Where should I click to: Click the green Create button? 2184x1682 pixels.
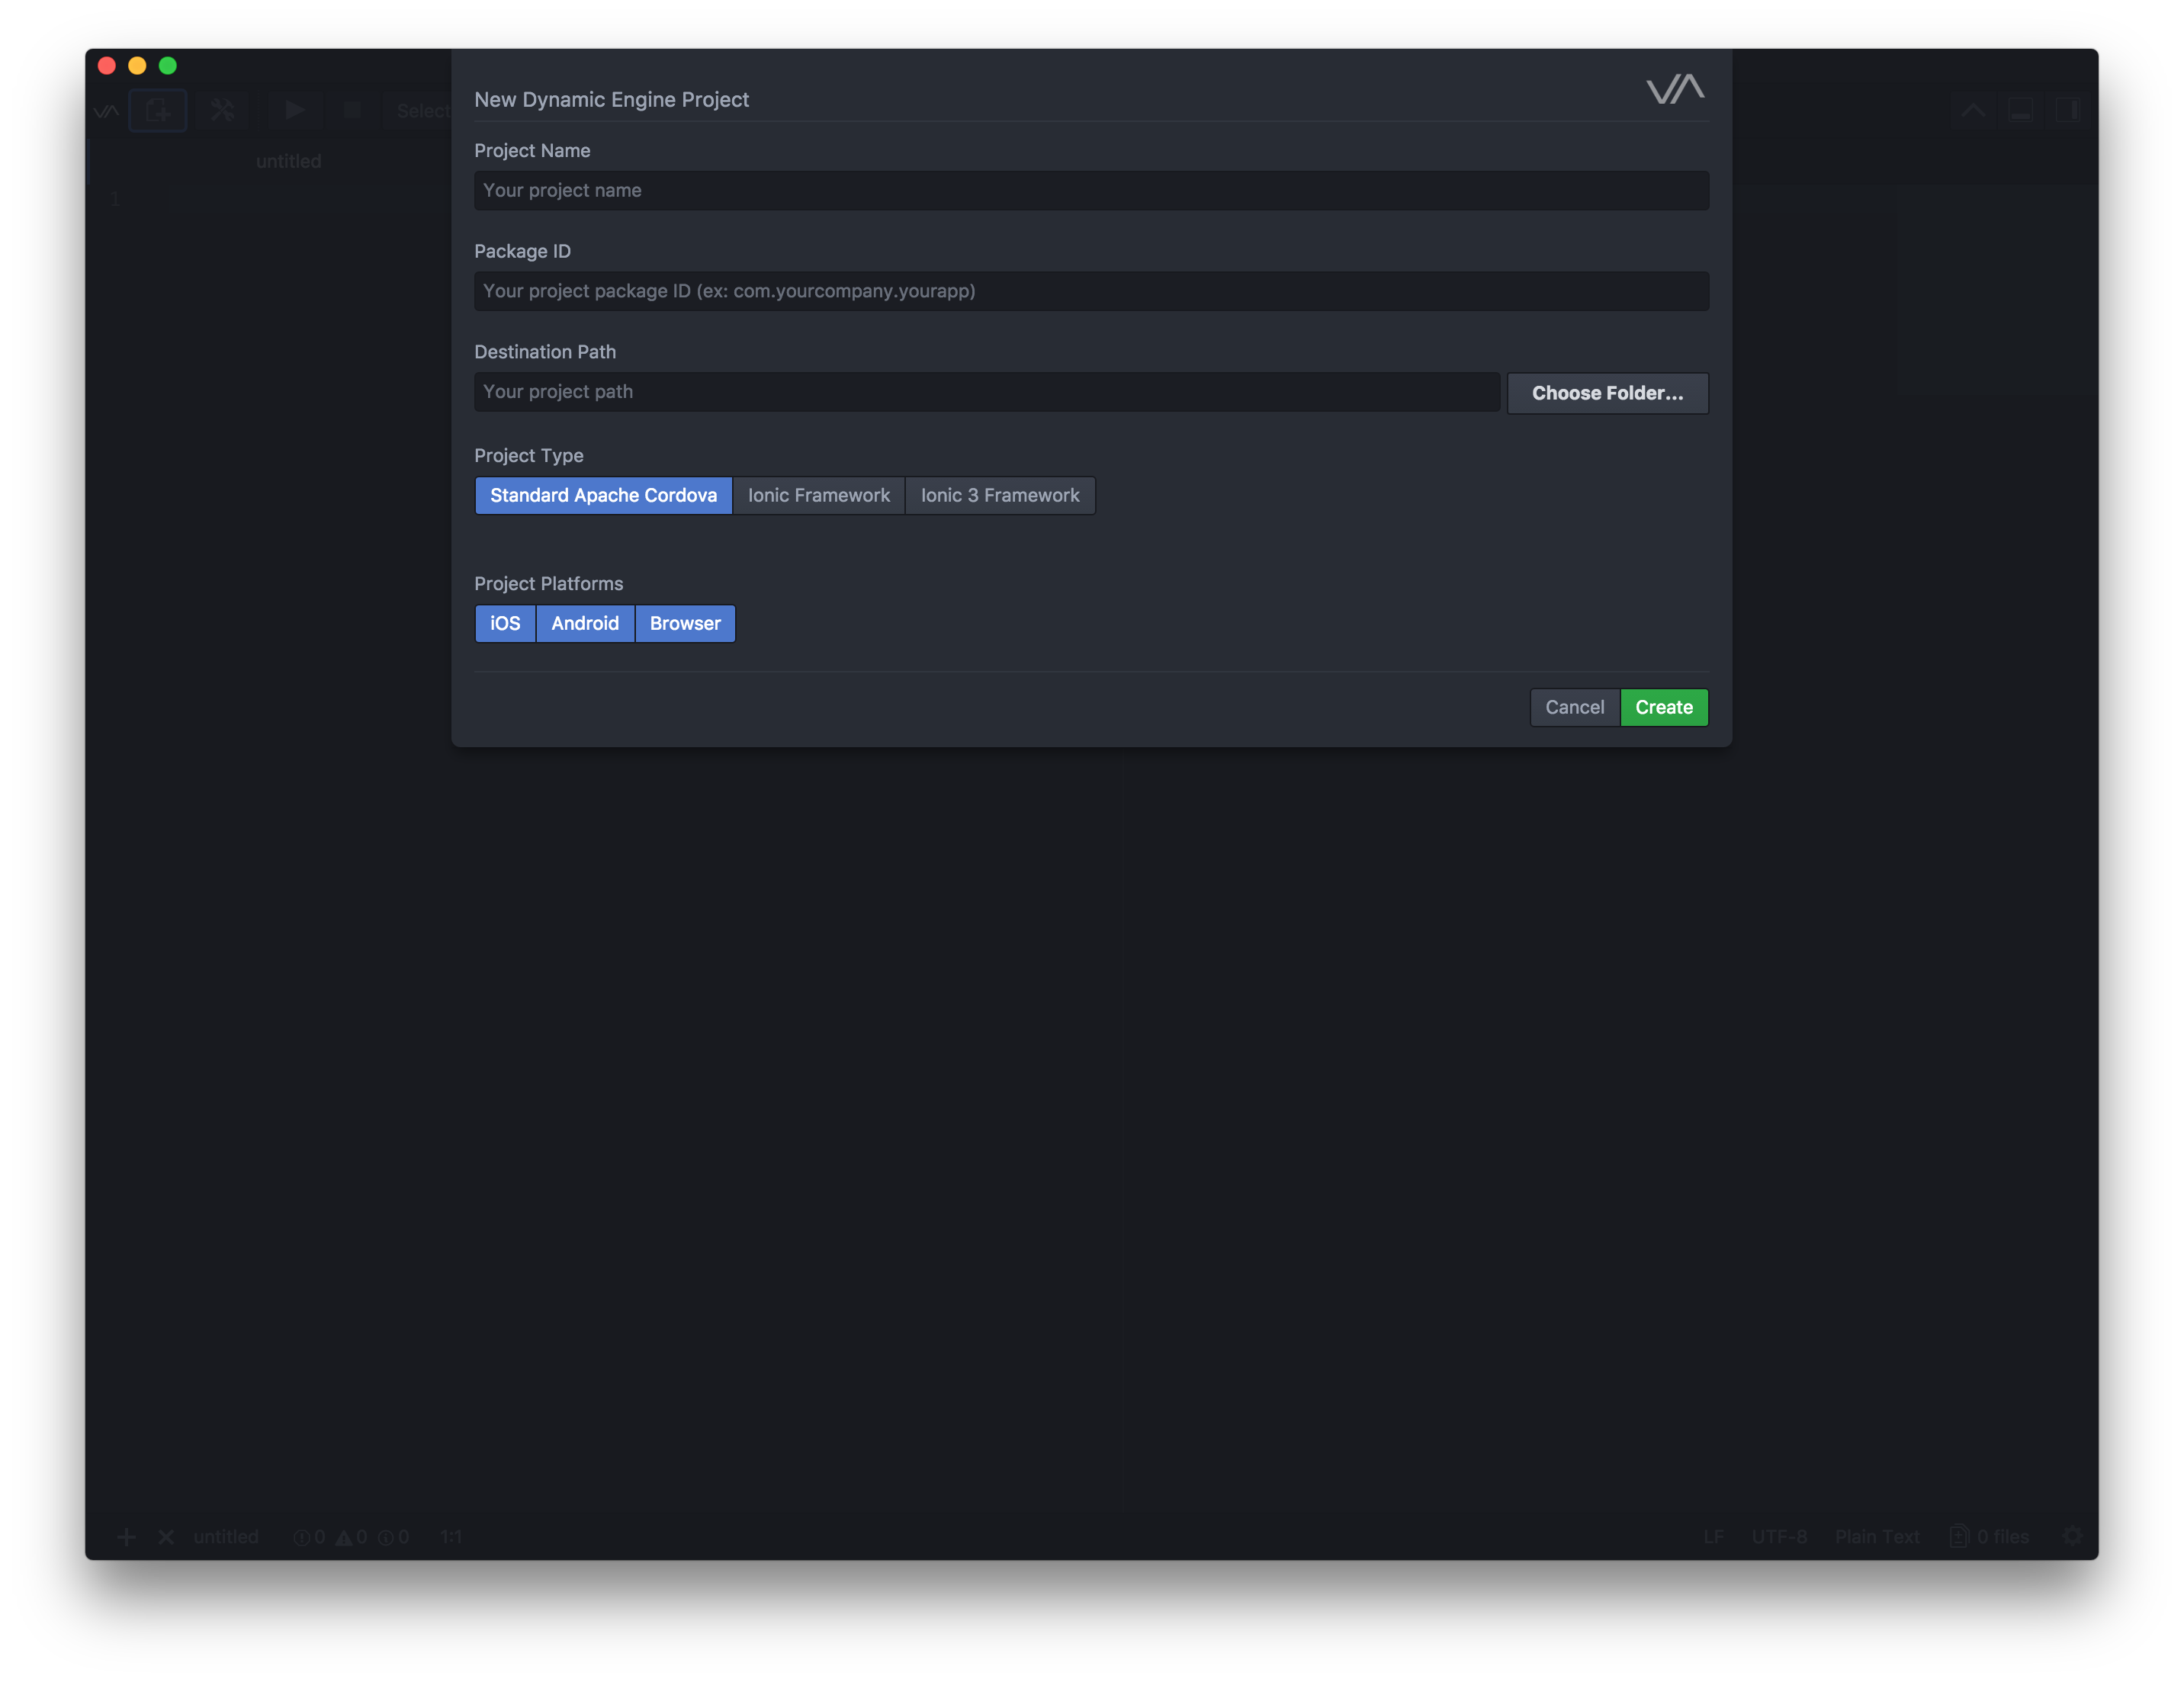[1663, 707]
